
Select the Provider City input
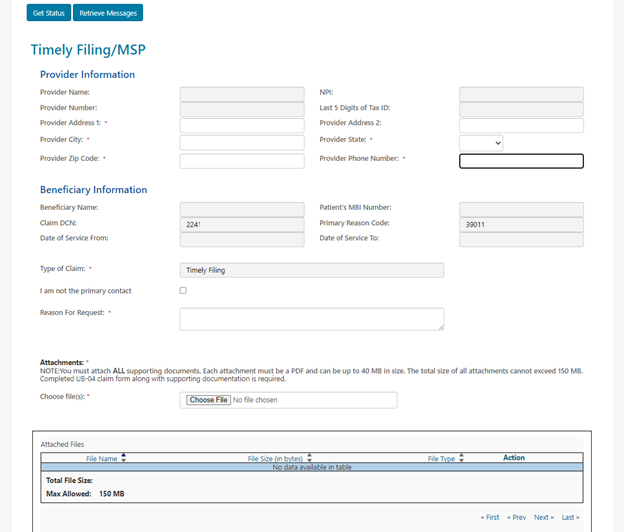tap(241, 143)
